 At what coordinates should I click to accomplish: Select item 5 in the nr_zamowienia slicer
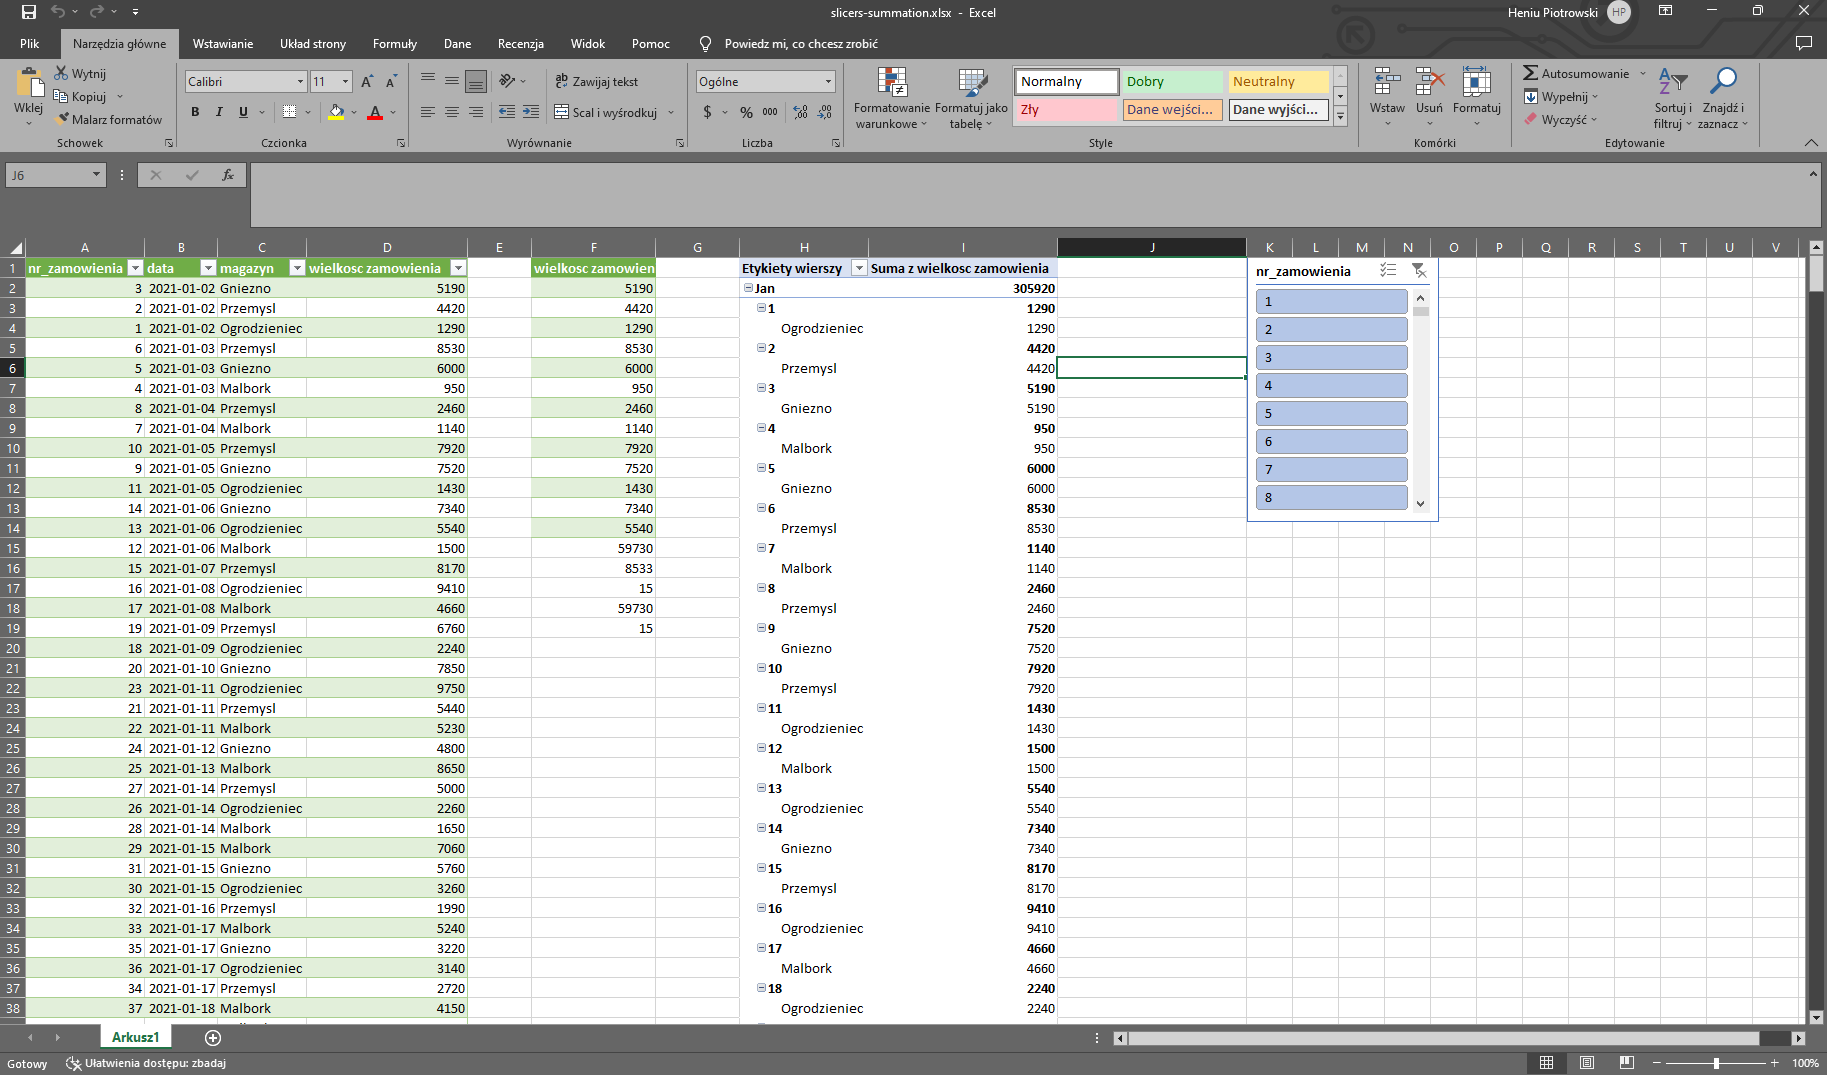1331,413
